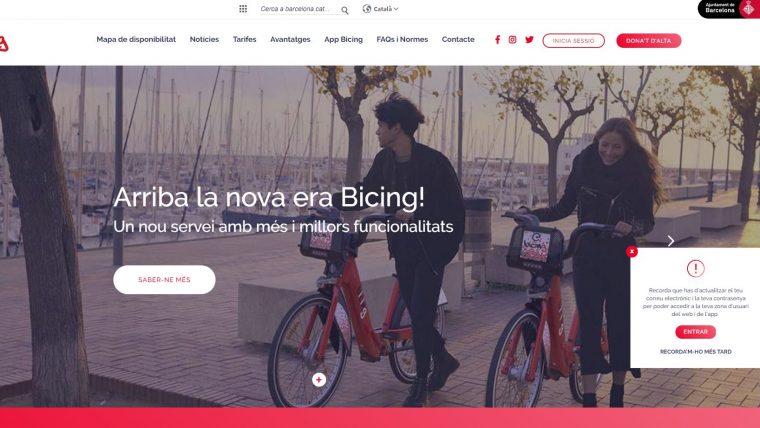
Task: Open the apps grid icon
Action: [x=243, y=9]
